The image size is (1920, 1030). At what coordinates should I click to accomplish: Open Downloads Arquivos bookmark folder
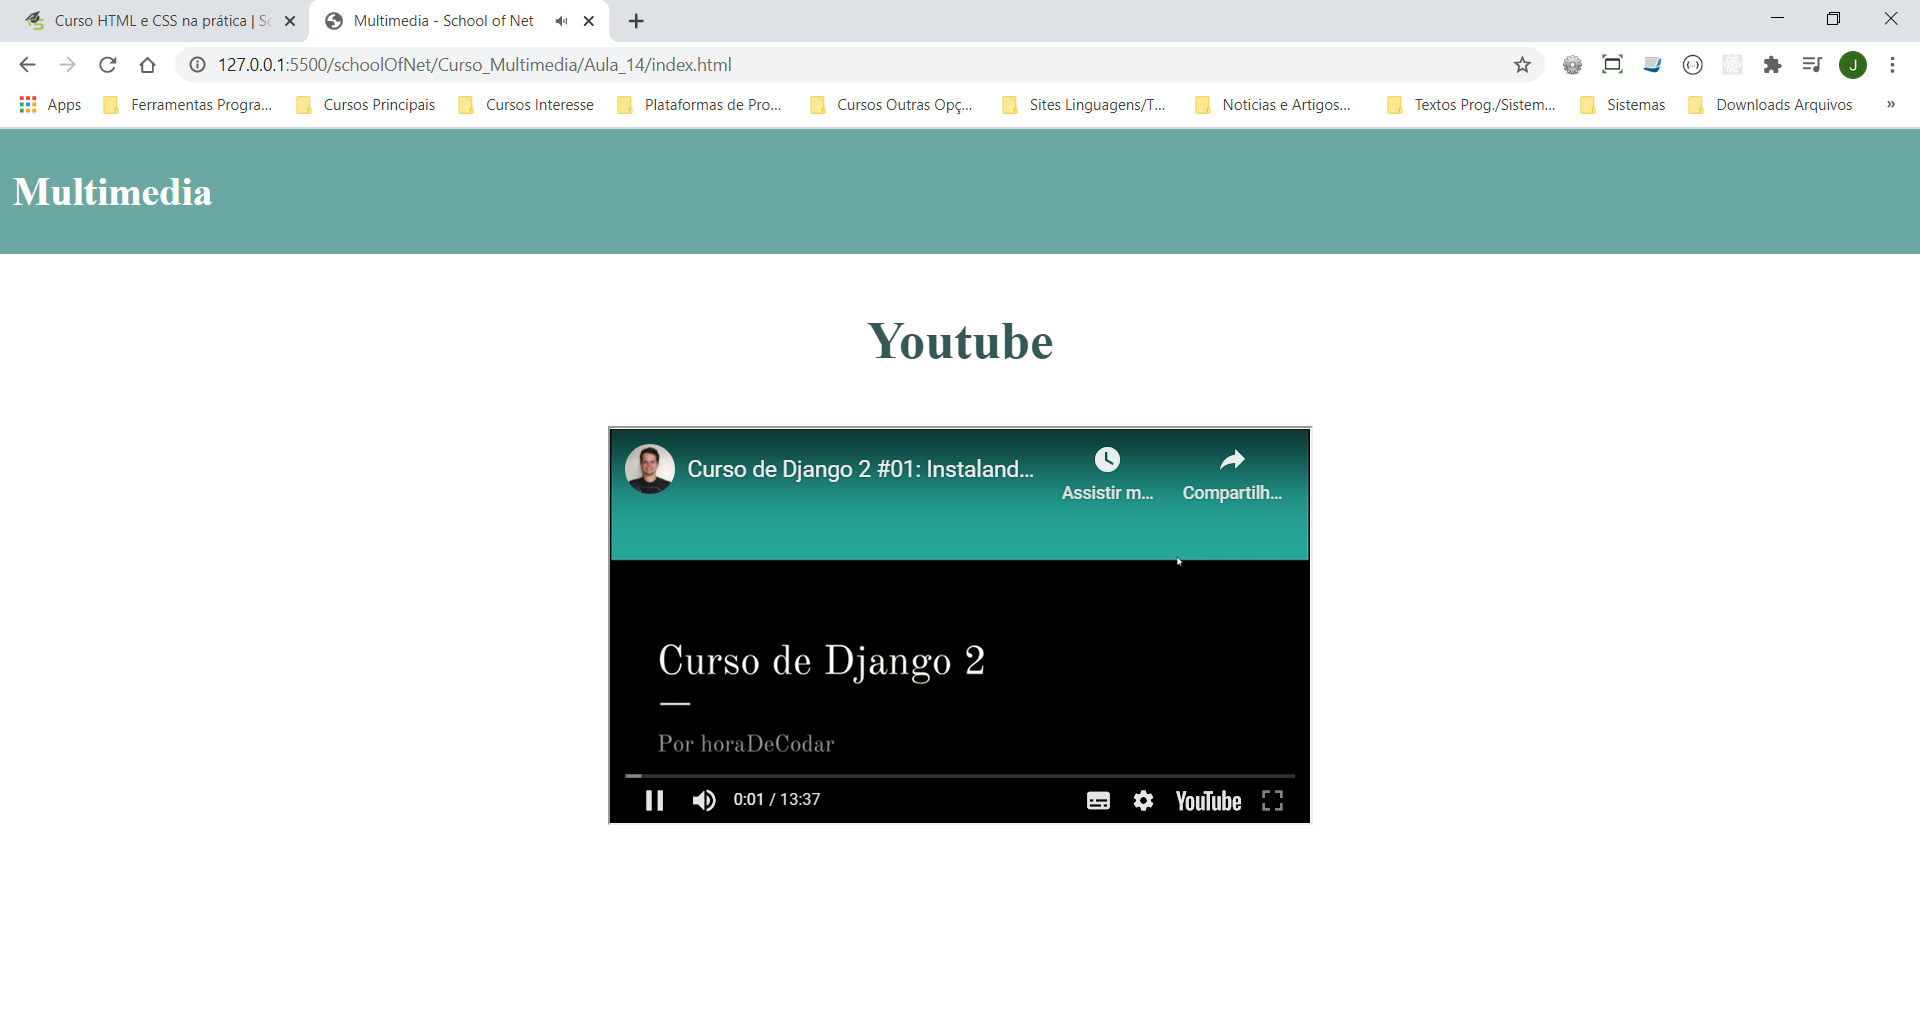(x=1771, y=105)
